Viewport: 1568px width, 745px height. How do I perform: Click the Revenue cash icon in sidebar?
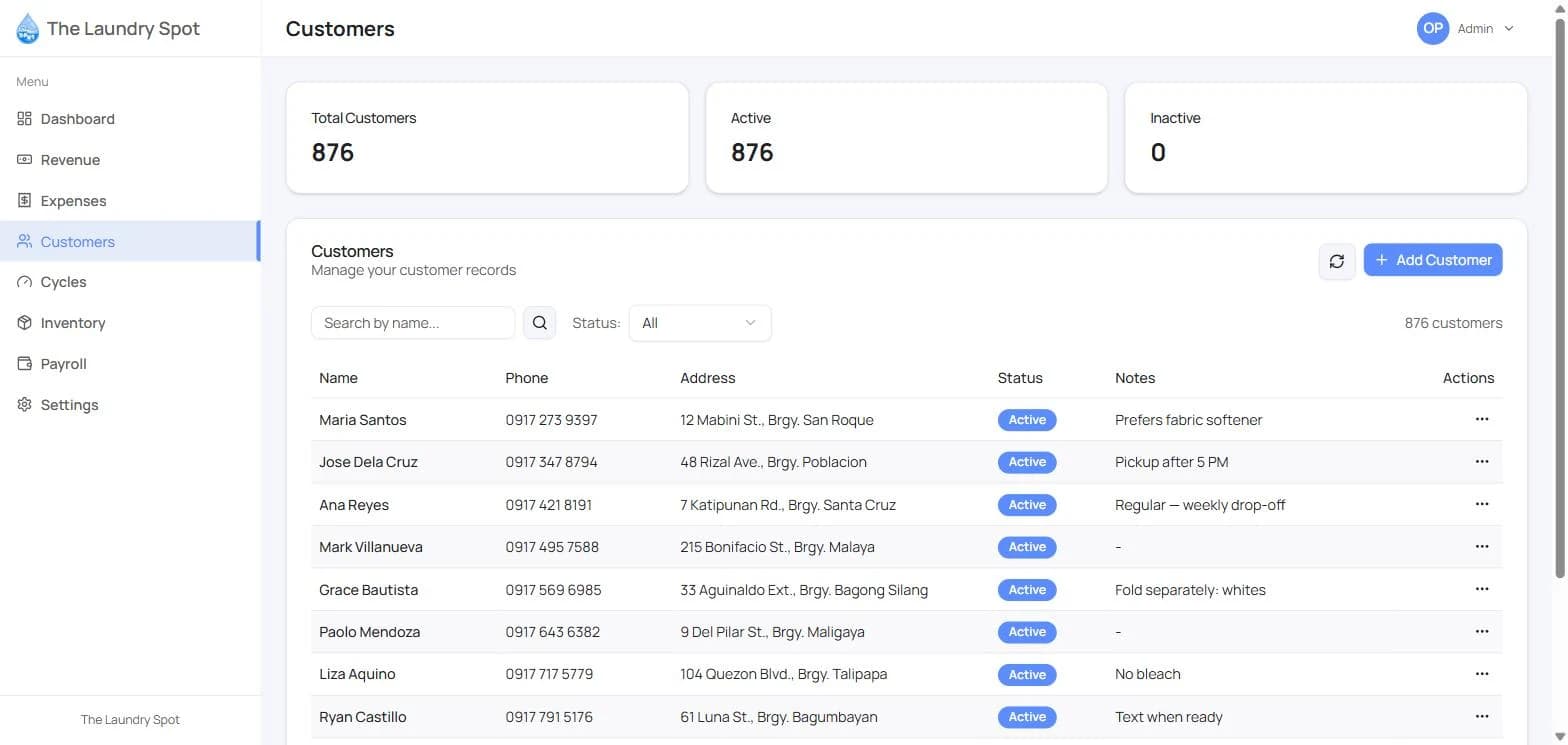tap(25, 160)
